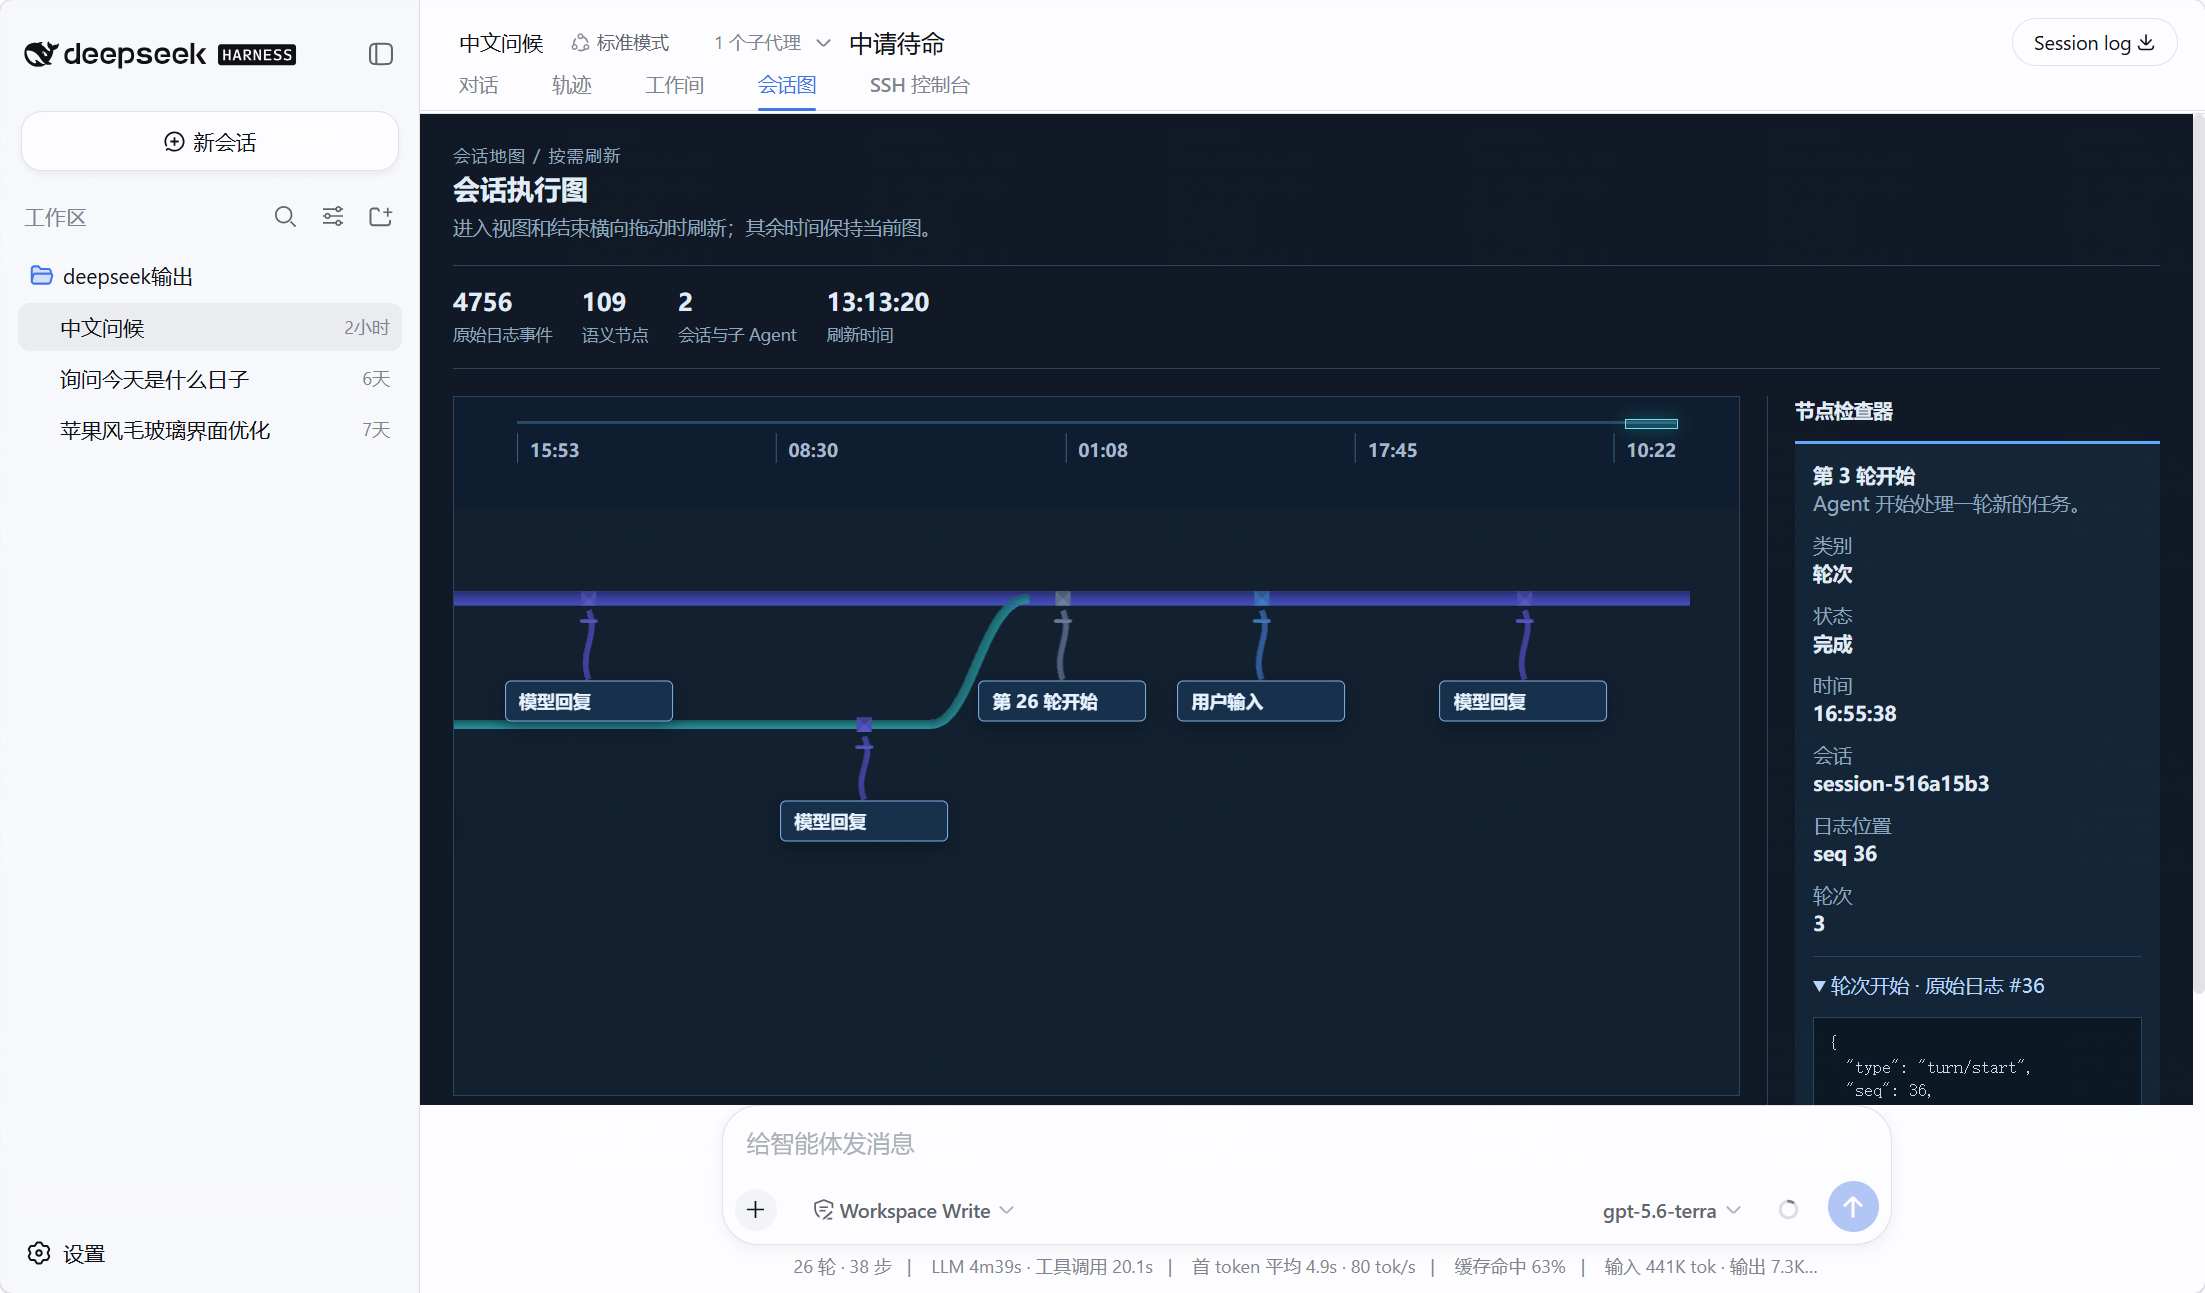This screenshot has width=2205, height=1293.
Task: Click the 26 轮 · 38 步 status text
Action: click(x=842, y=1267)
